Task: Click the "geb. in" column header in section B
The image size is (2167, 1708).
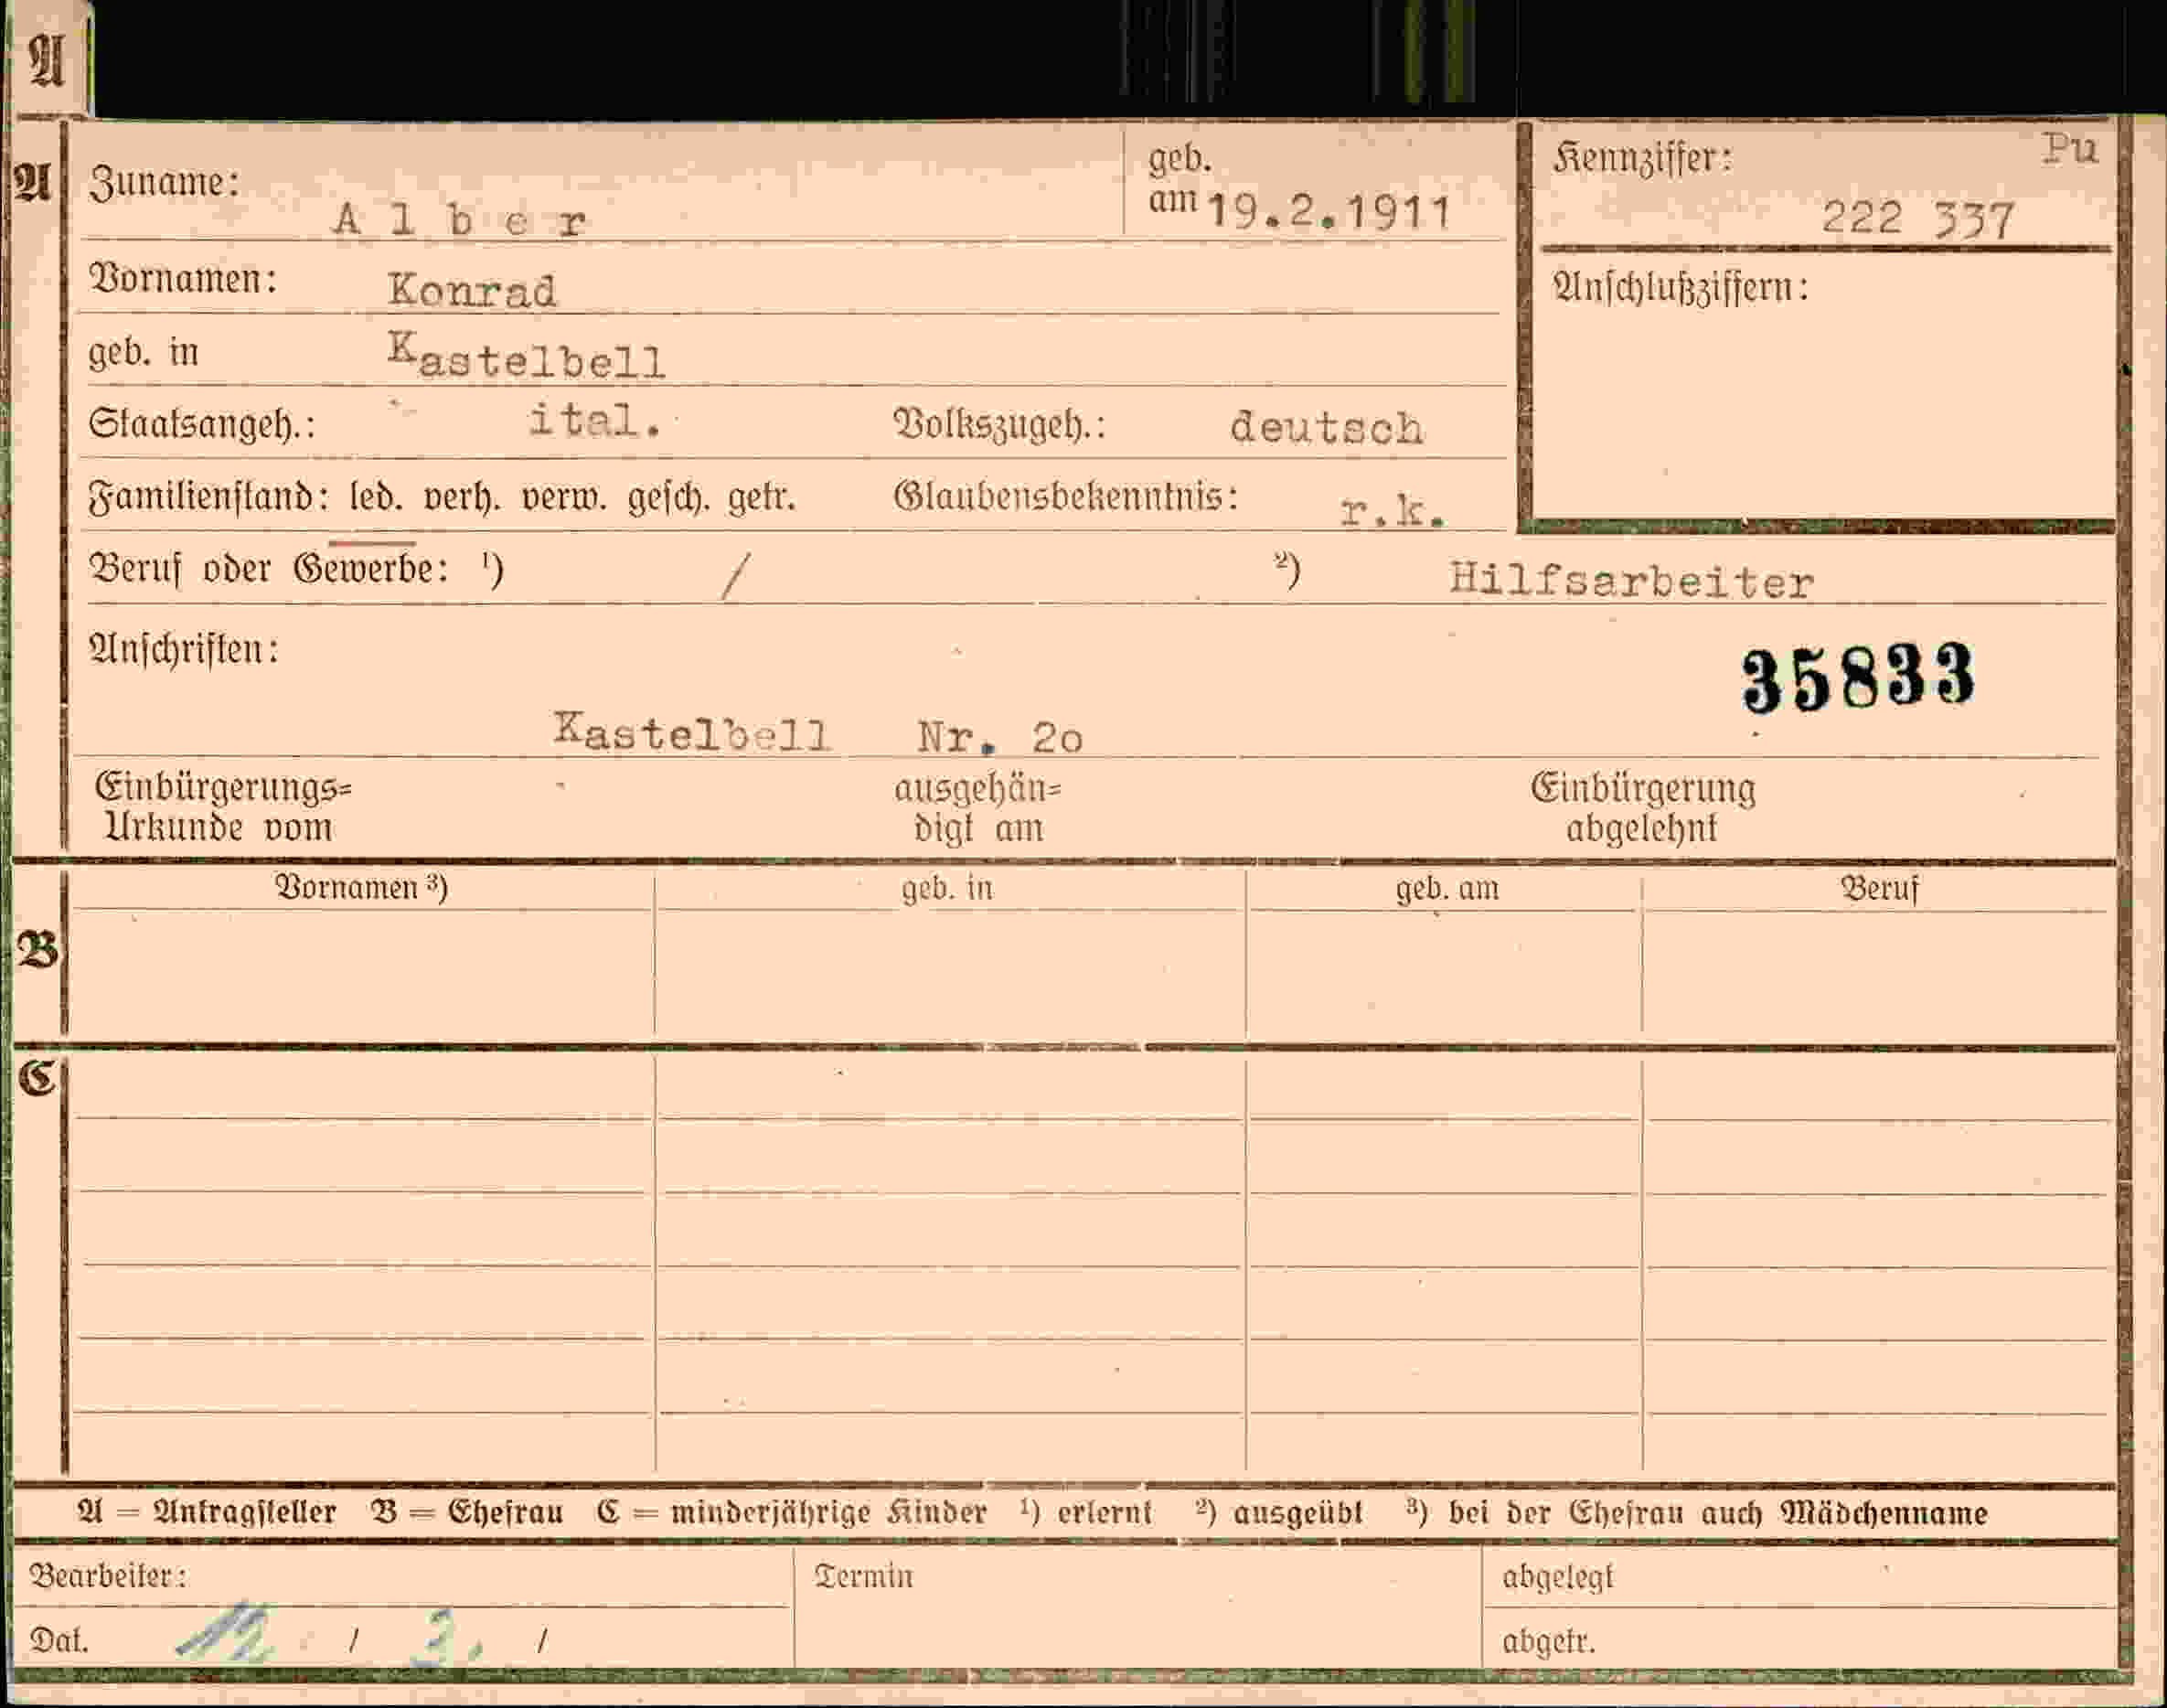Action: (x=947, y=888)
